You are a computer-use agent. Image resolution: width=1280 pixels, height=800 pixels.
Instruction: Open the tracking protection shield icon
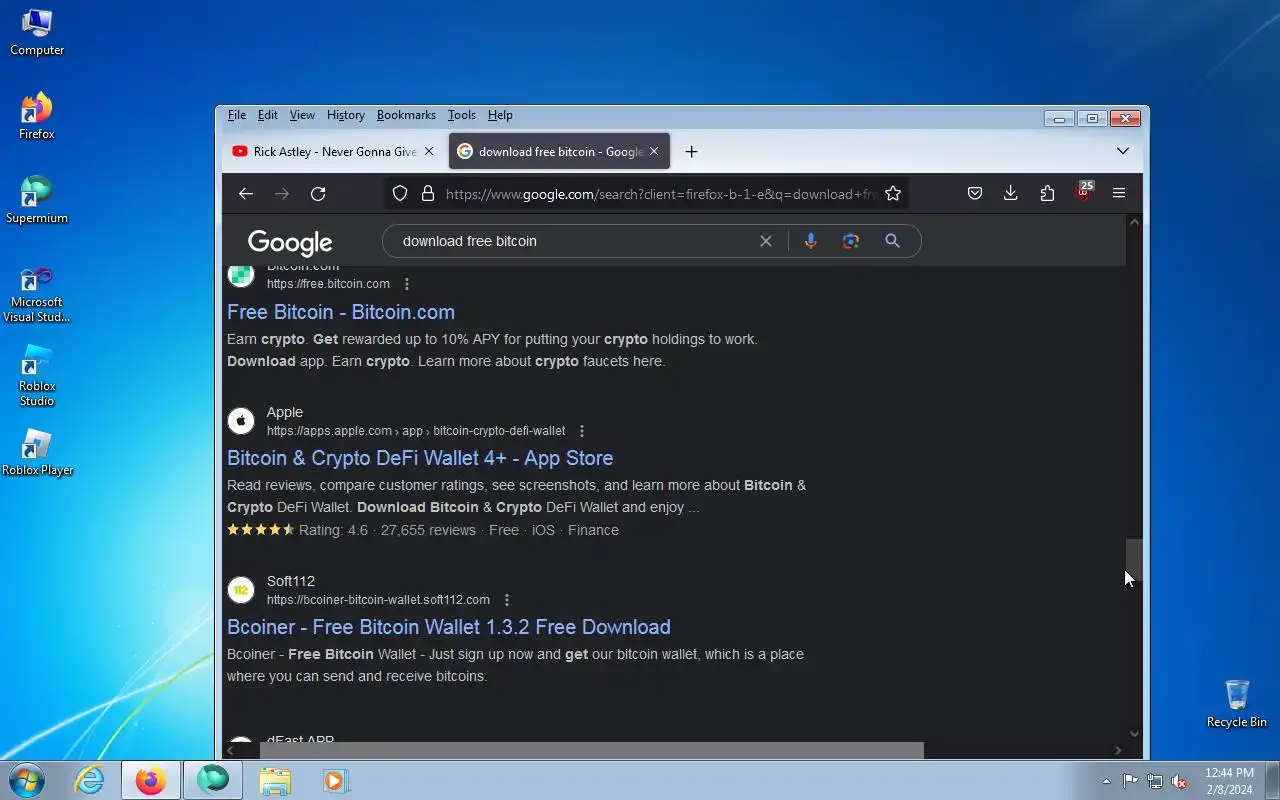tap(400, 194)
